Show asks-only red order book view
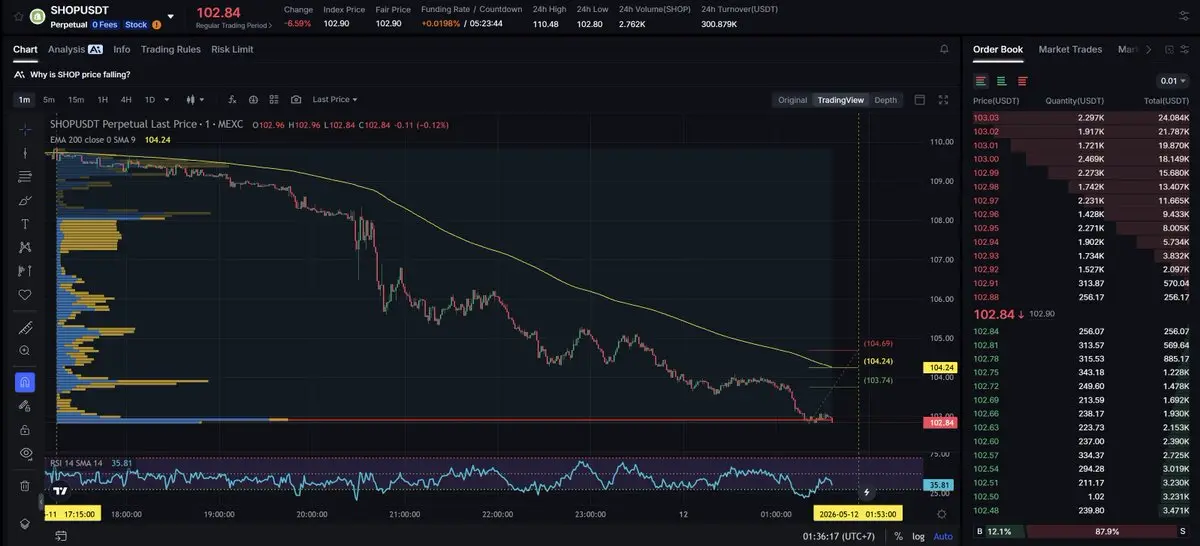This screenshot has height=546, width=1200. coord(1022,81)
